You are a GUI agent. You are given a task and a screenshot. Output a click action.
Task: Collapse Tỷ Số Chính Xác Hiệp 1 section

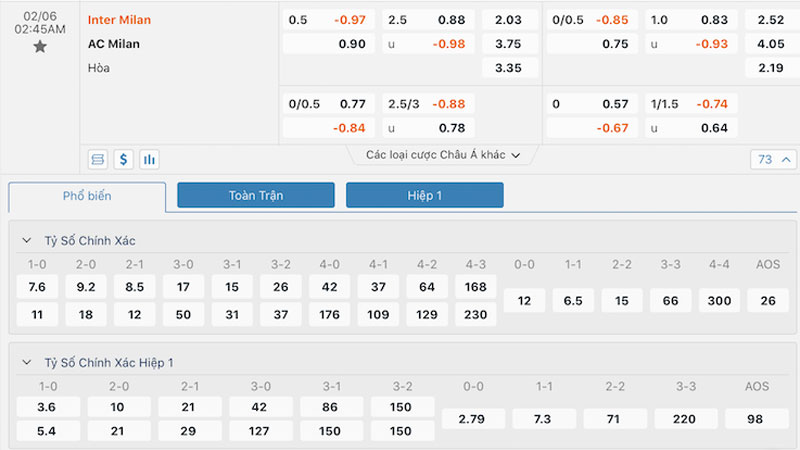pos(27,362)
